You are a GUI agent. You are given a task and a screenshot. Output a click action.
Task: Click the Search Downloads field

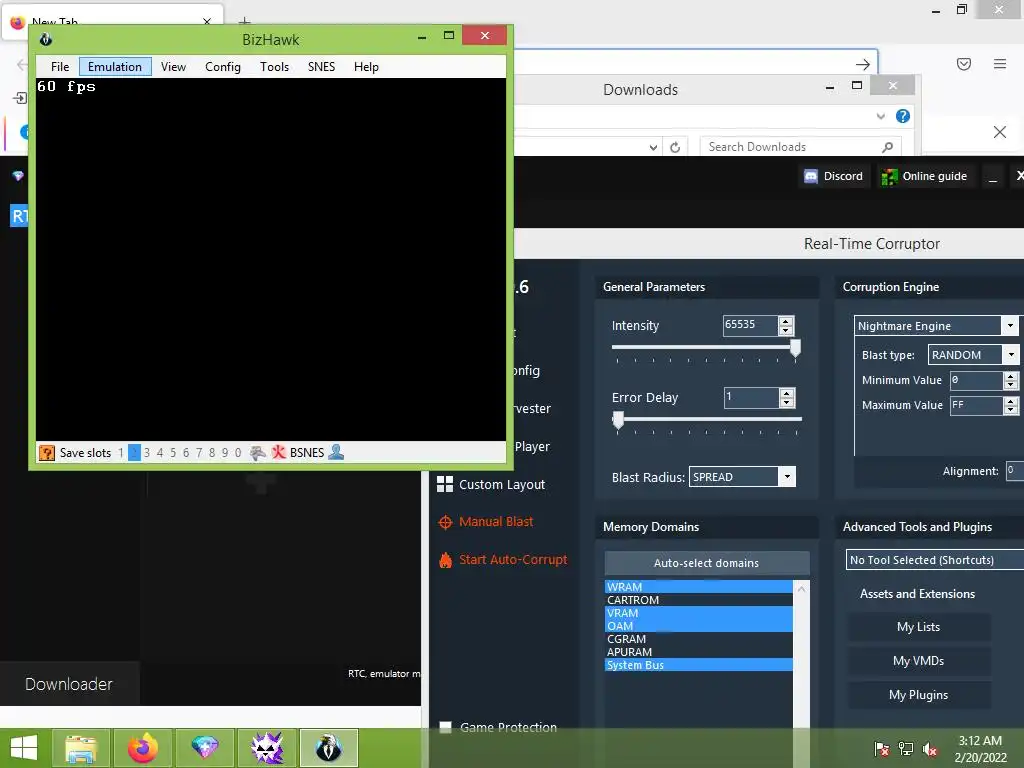click(x=800, y=147)
